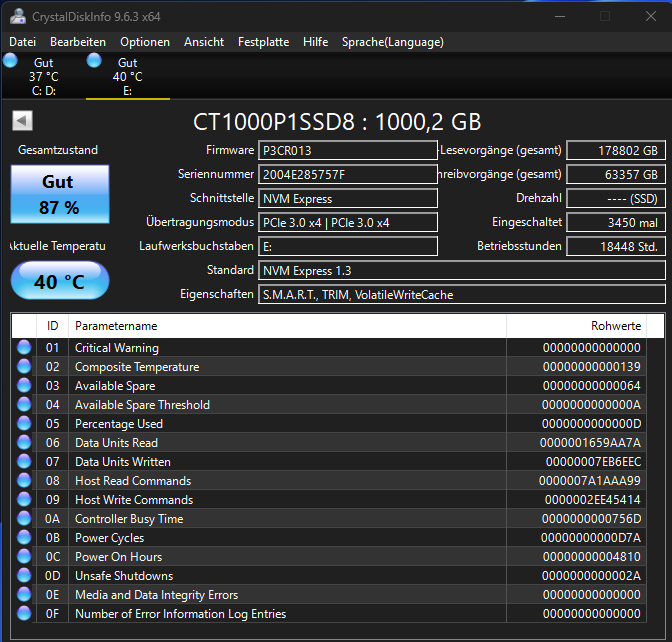Image resolution: width=672 pixels, height=642 pixels.
Task: Click the Übertragungsmodus field PCIe 3.0 x4
Action: (348, 222)
